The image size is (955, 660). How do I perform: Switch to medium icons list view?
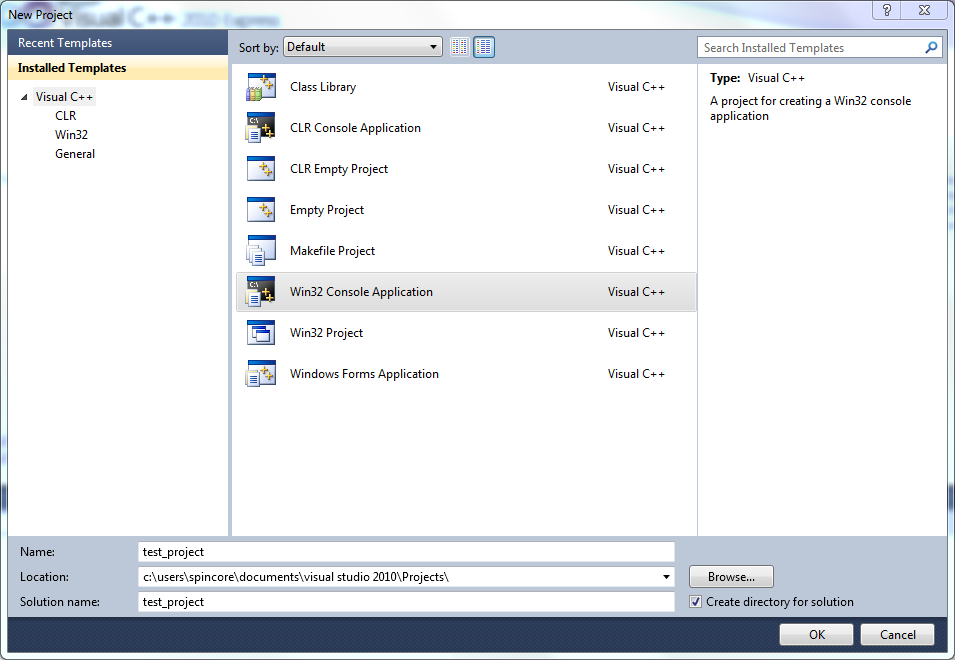click(x=484, y=47)
